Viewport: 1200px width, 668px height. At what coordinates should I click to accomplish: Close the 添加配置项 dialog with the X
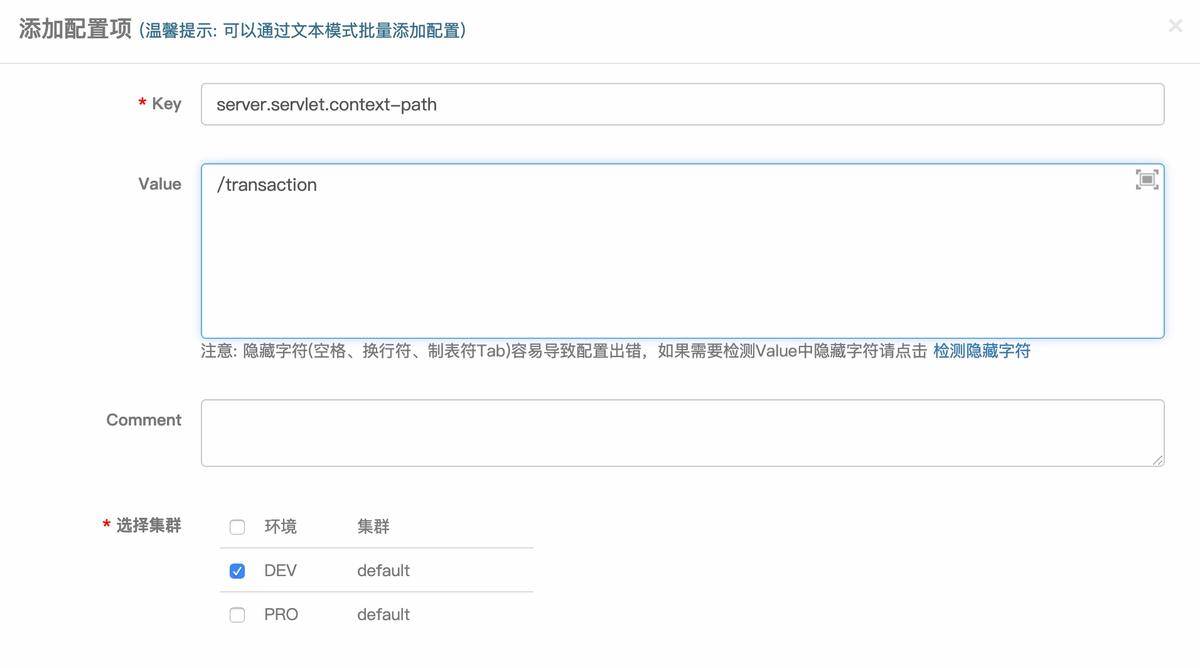click(1175, 24)
